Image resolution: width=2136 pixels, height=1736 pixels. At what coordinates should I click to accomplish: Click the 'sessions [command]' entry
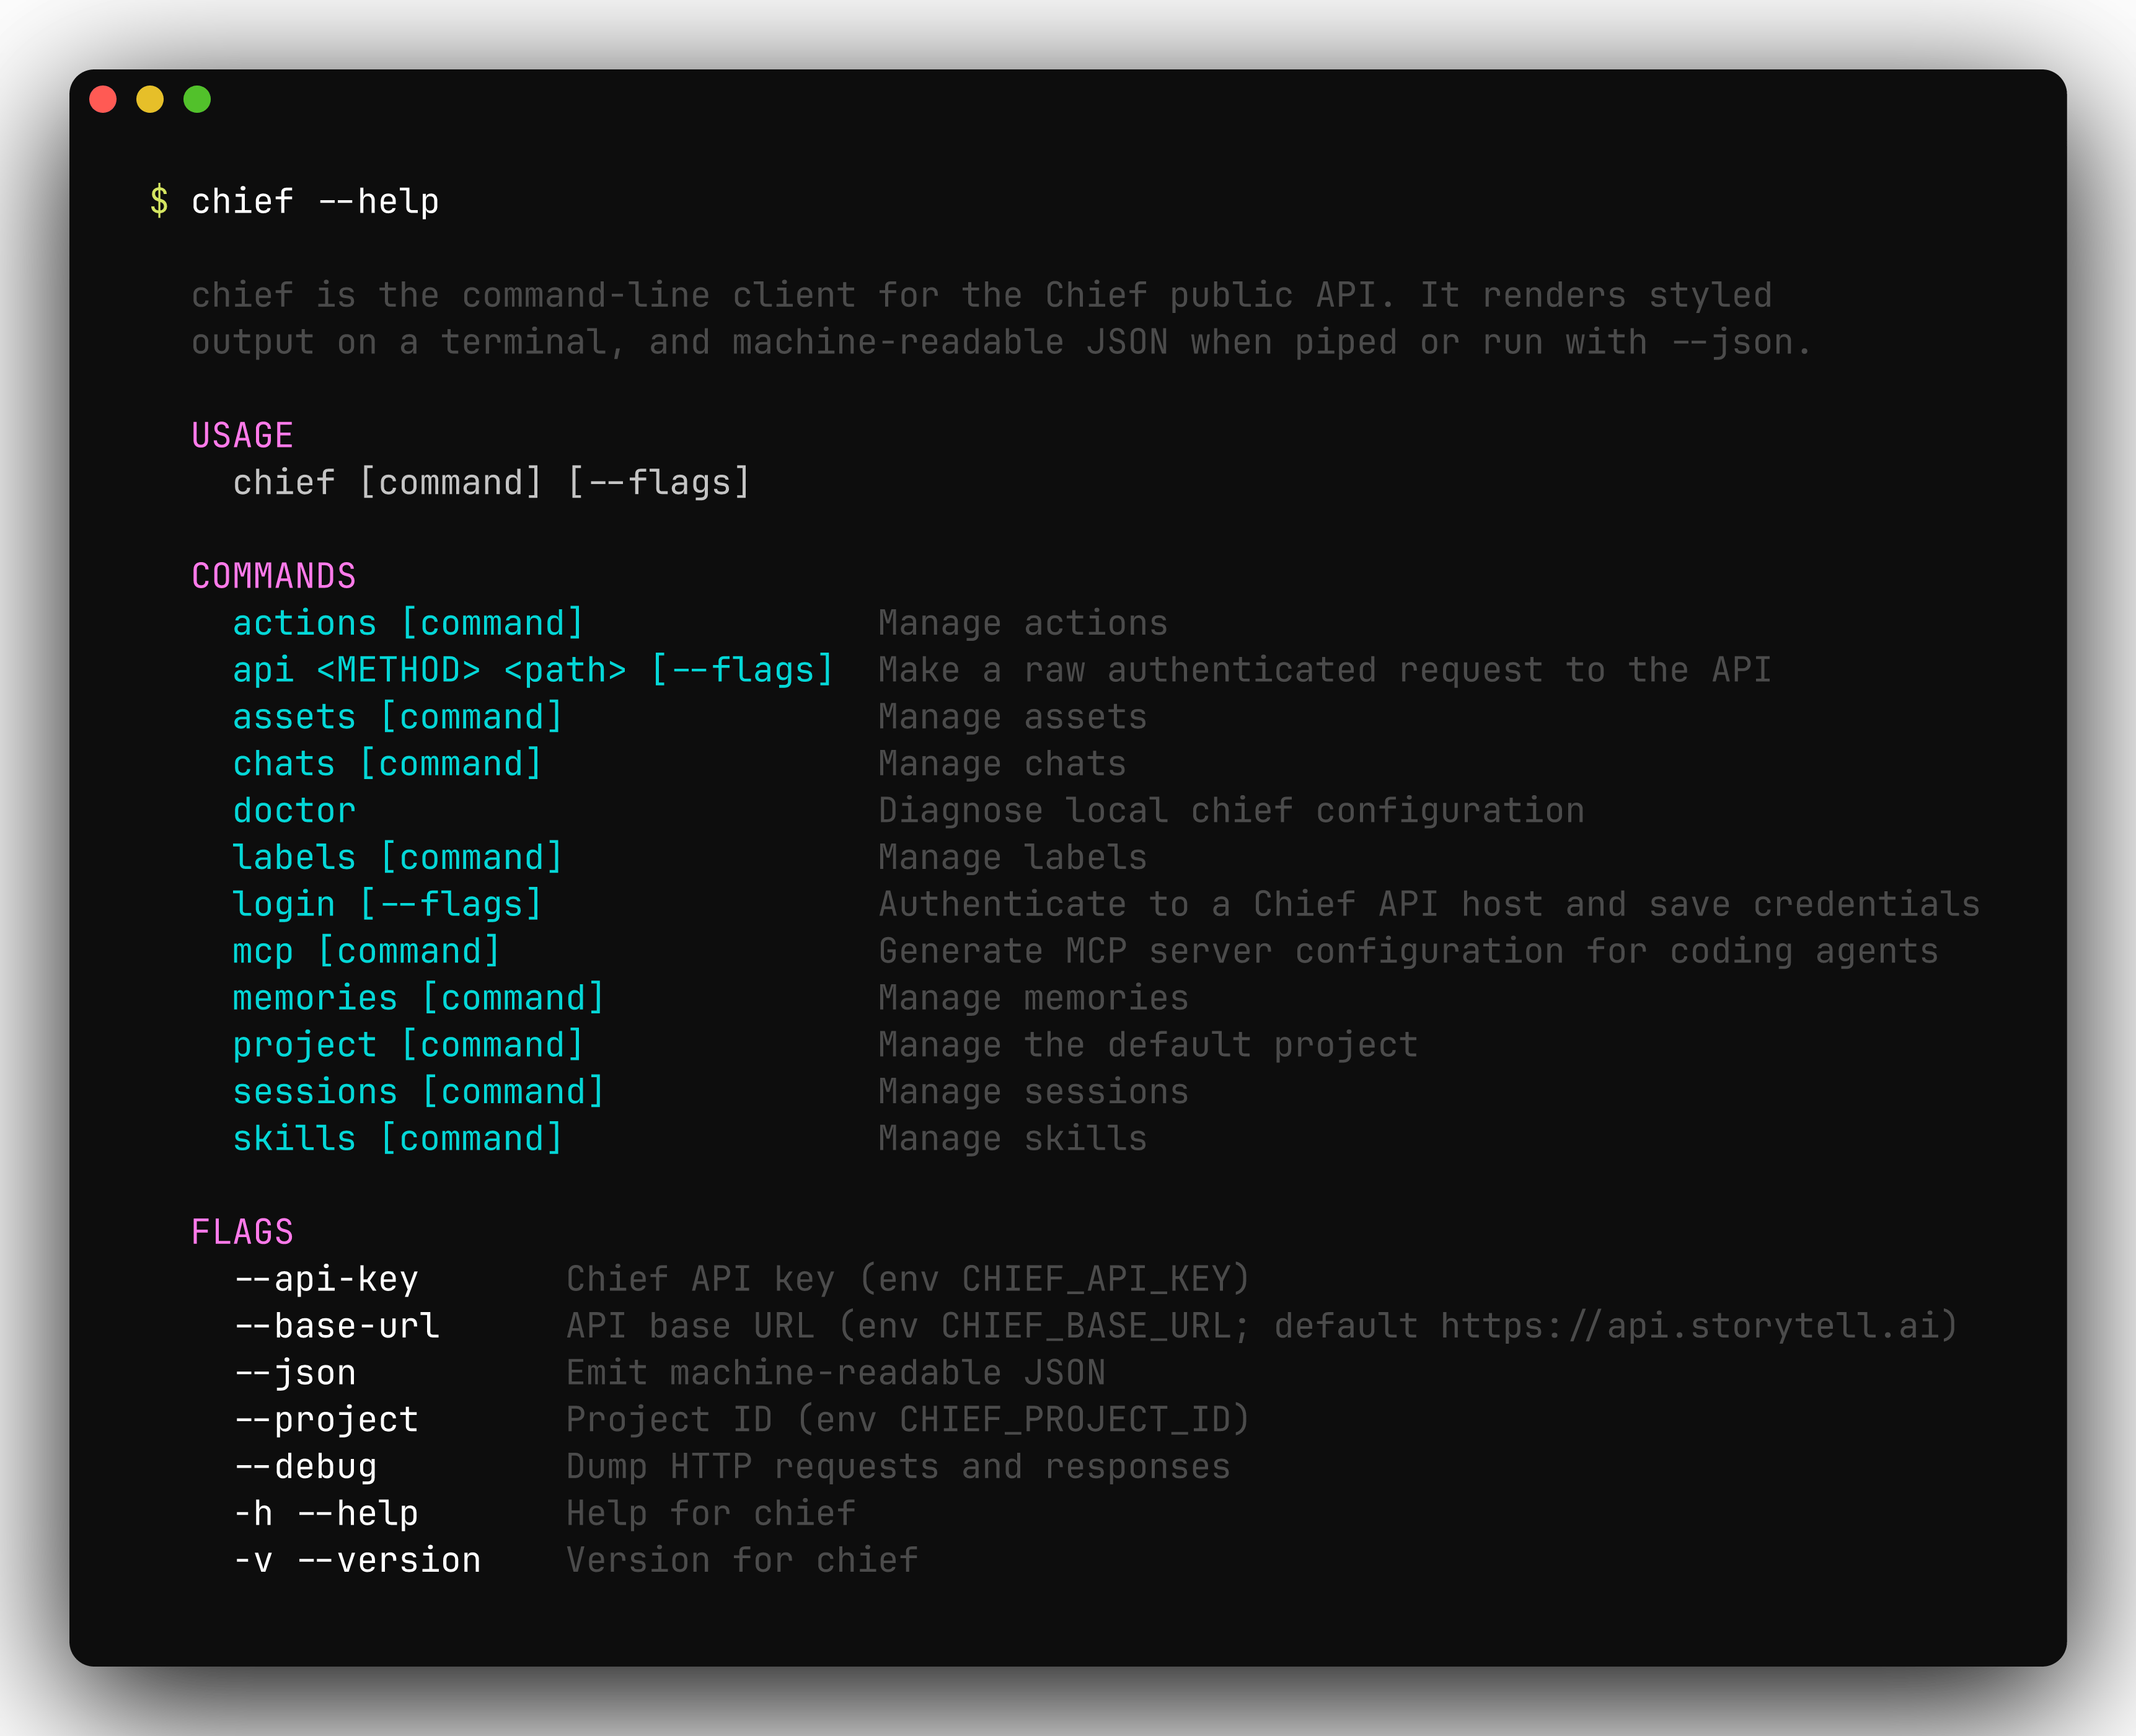(x=419, y=1092)
